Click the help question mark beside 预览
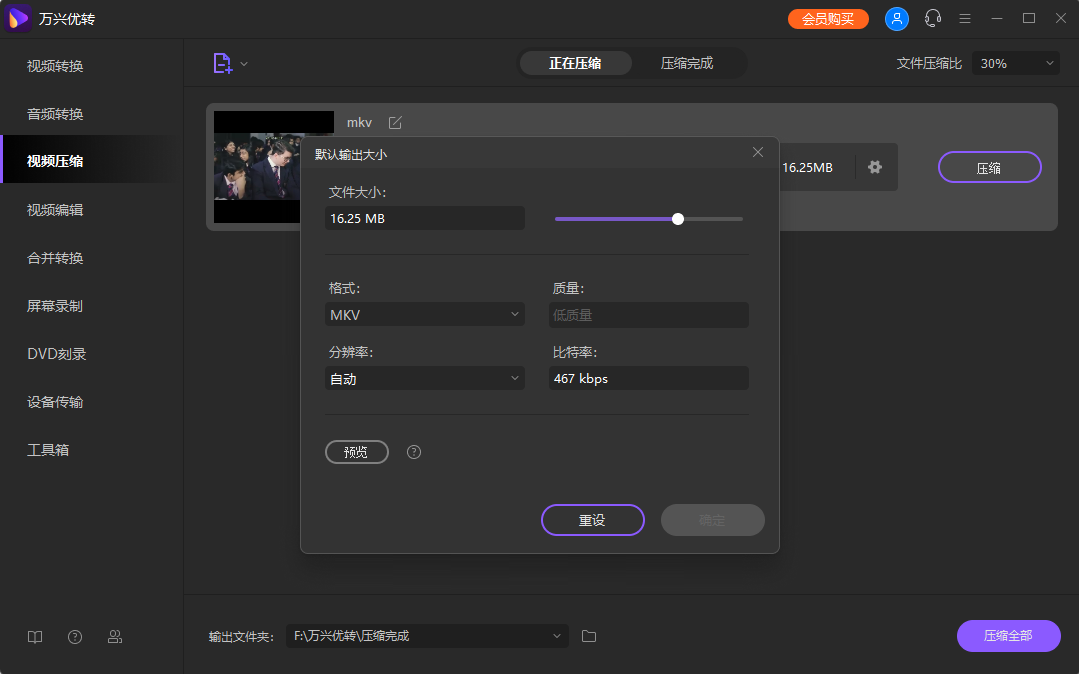The height and width of the screenshot is (674, 1079). (413, 452)
